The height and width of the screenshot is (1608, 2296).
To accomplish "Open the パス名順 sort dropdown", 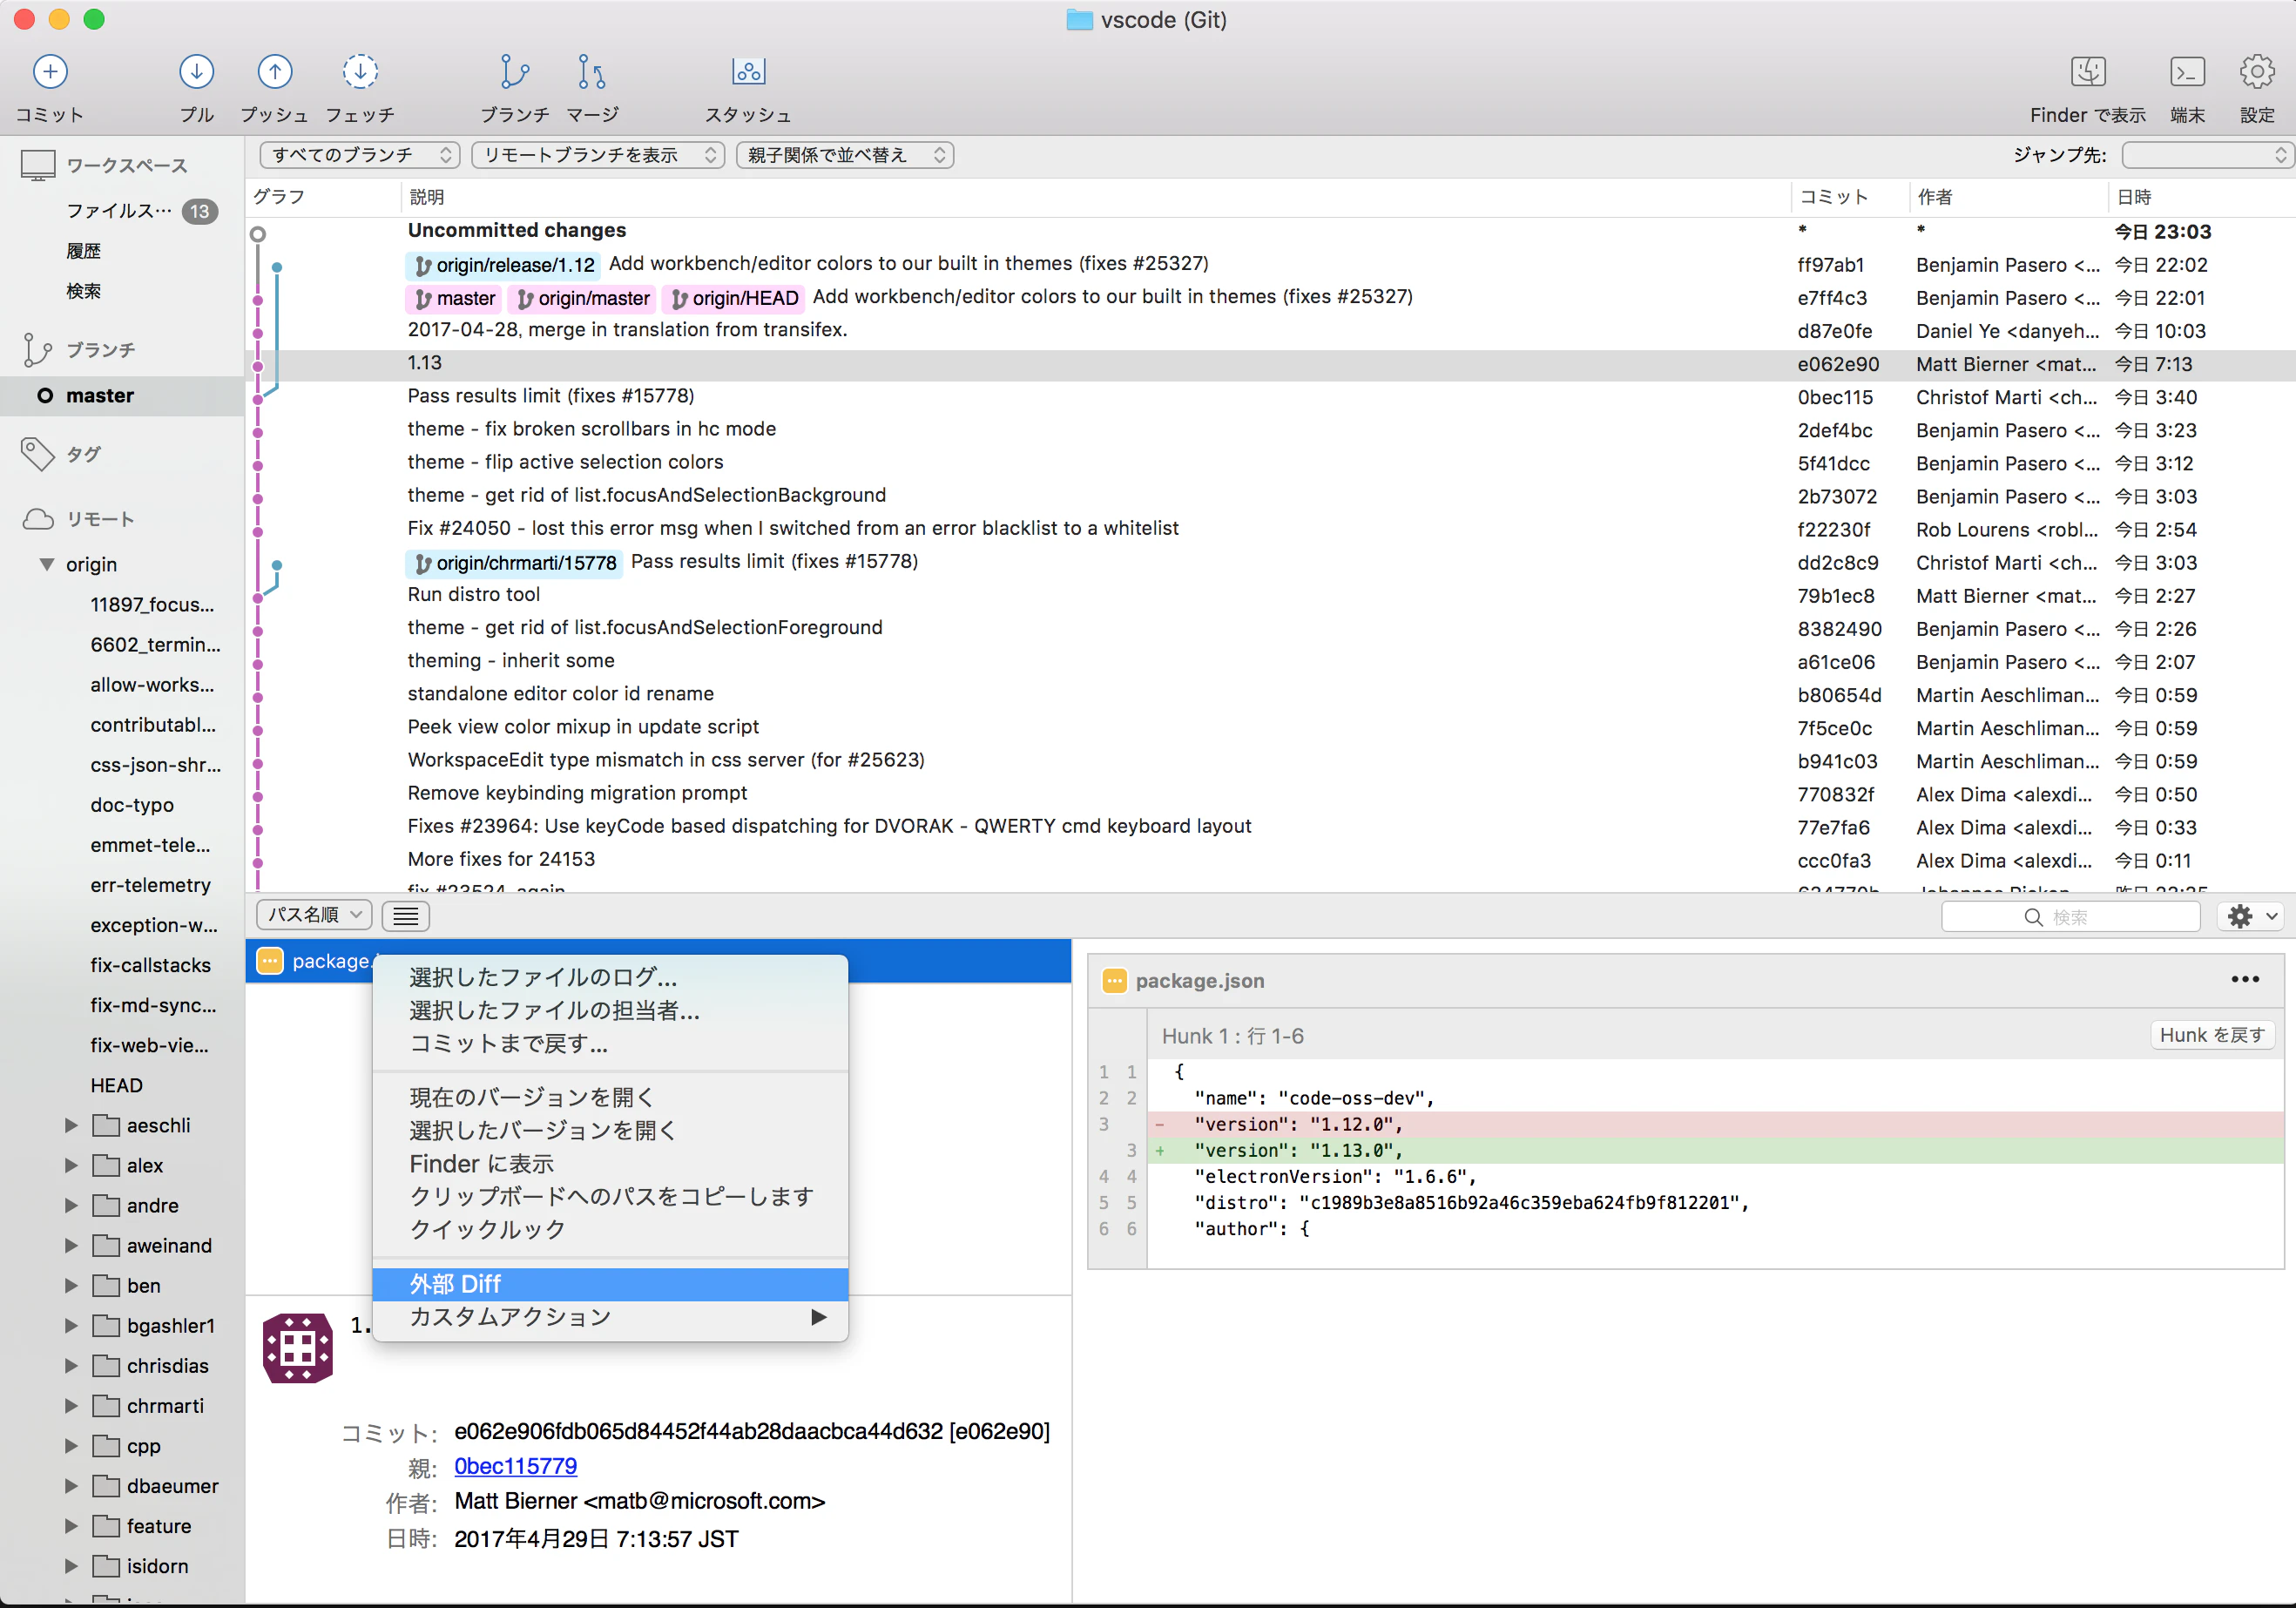I will click(x=314, y=915).
